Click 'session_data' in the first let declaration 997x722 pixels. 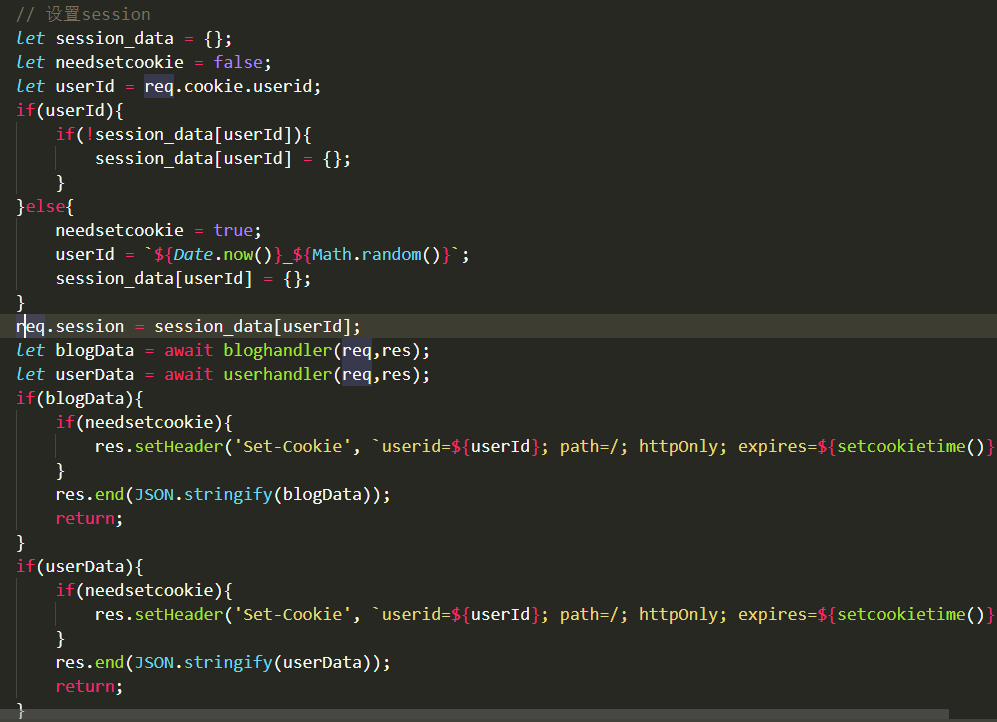(x=114, y=38)
